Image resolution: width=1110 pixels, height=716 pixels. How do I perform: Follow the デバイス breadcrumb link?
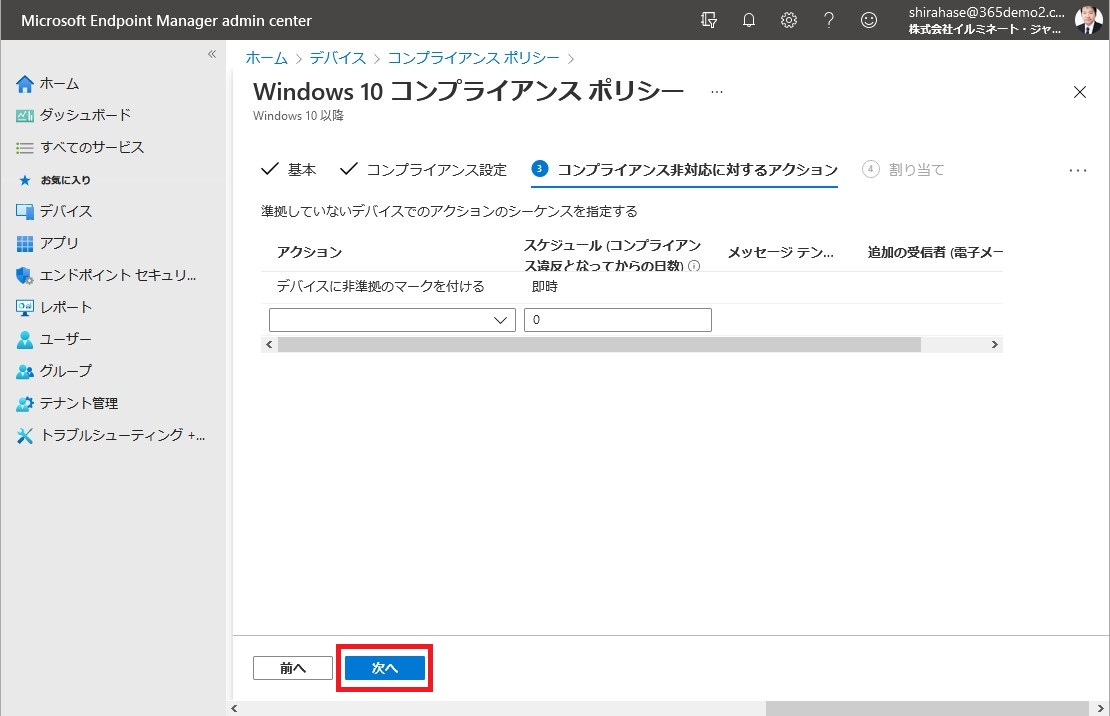tap(338, 58)
